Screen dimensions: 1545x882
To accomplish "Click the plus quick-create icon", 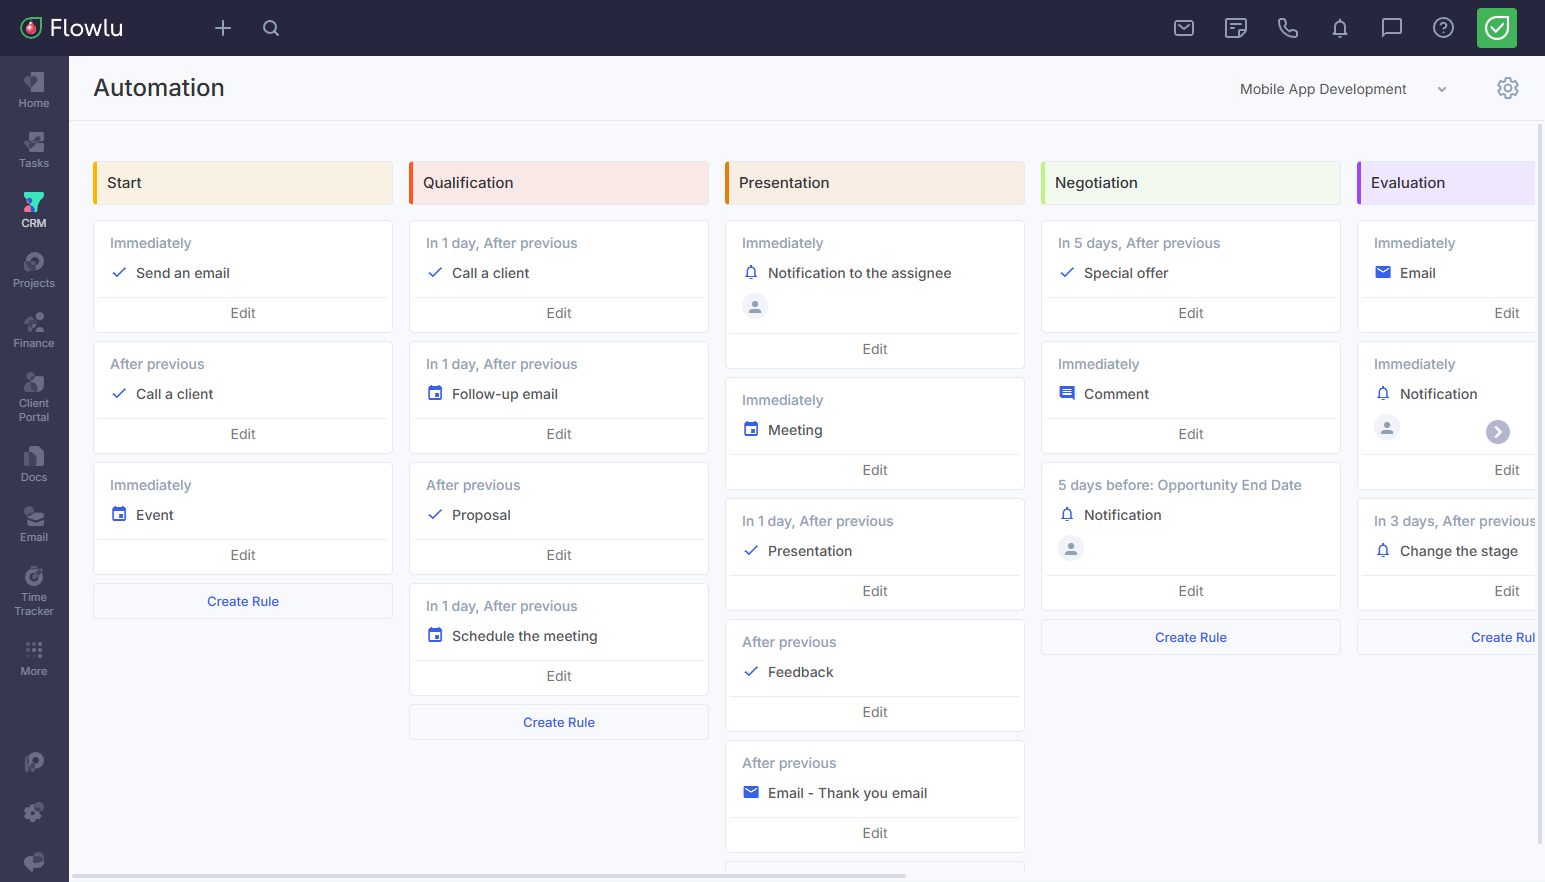I will 223,28.
